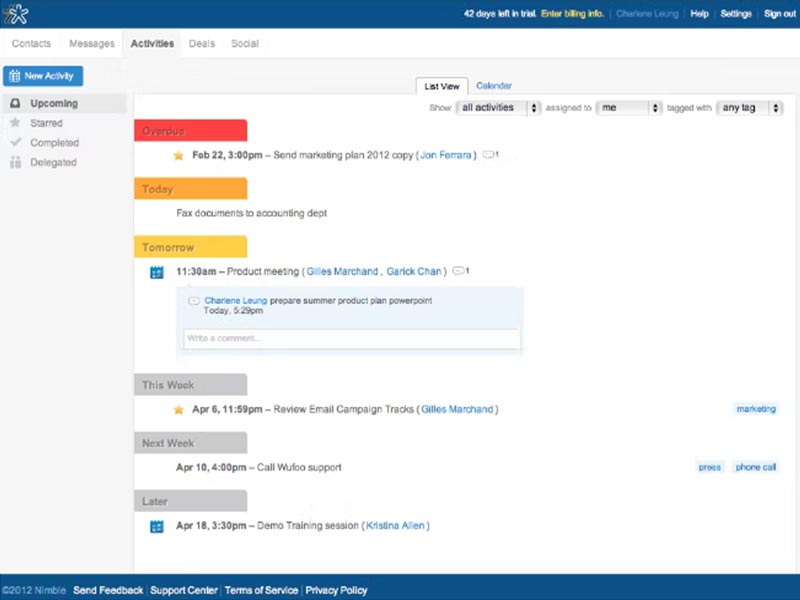Click Send Feedback in footer

click(x=108, y=590)
